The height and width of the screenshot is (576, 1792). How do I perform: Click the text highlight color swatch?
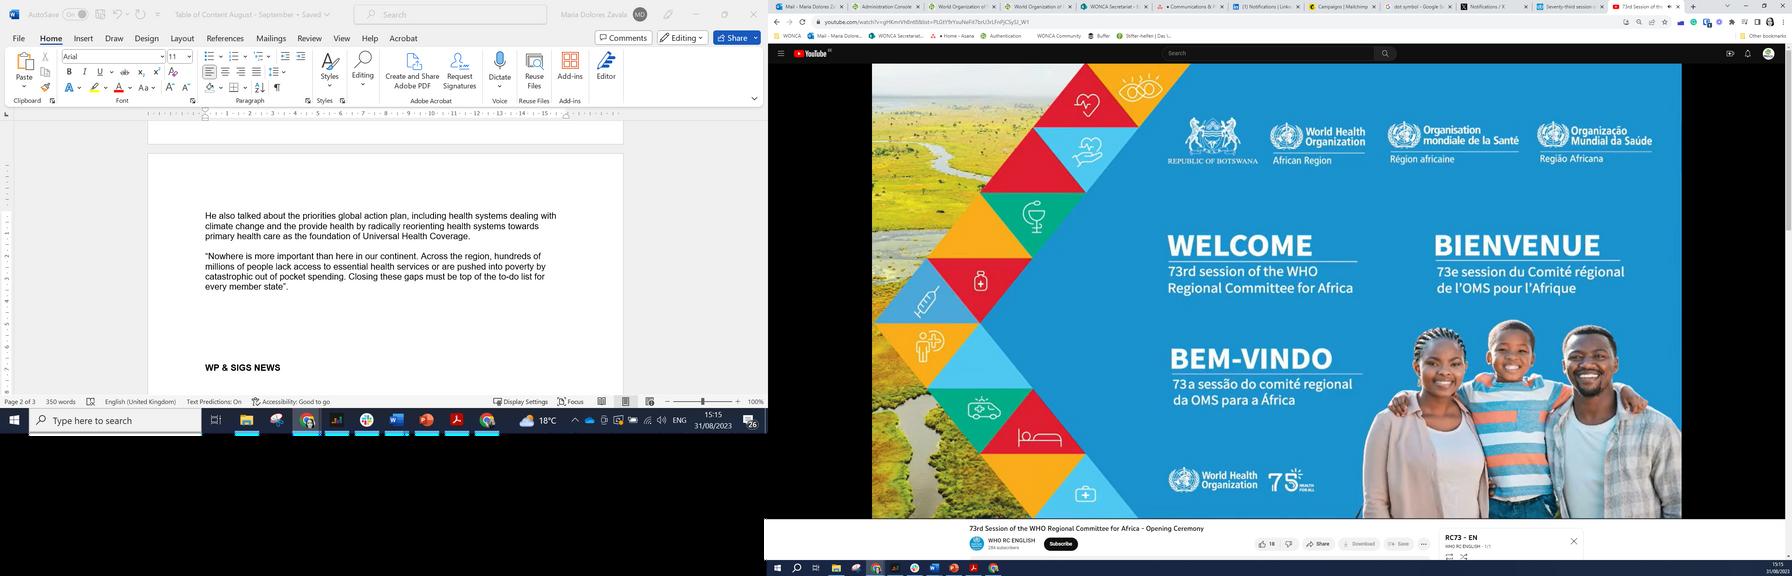pos(94,87)
